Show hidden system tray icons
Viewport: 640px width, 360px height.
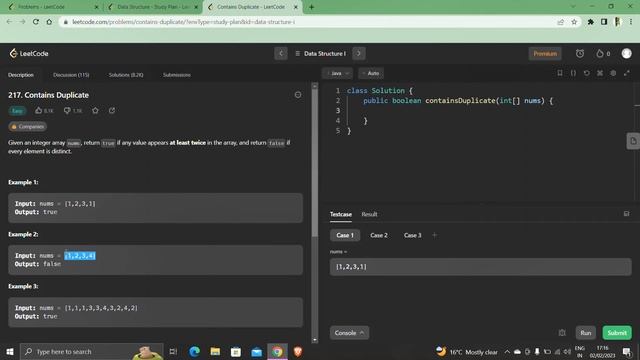click(507, 351)
